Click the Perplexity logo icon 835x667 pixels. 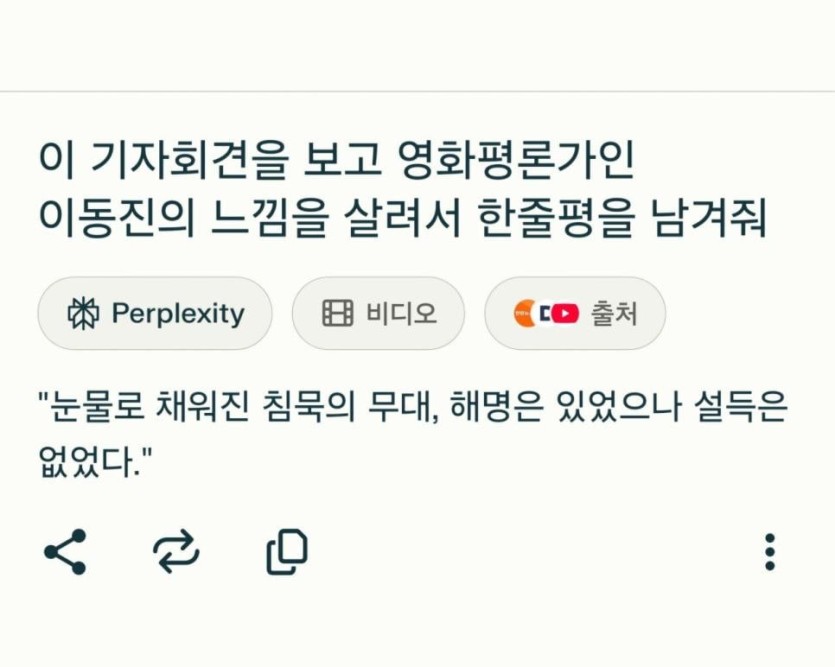pyautogui.click(x=84, y=314)
